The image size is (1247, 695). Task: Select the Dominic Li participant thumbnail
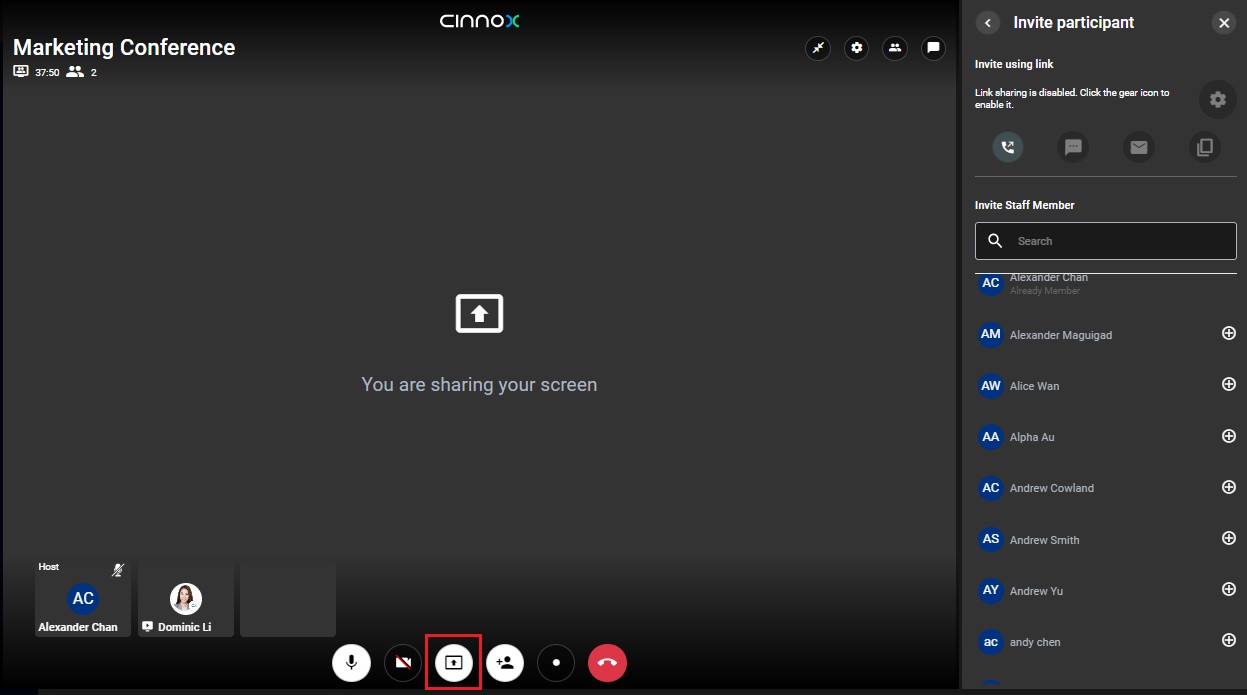tap(186, 598)
